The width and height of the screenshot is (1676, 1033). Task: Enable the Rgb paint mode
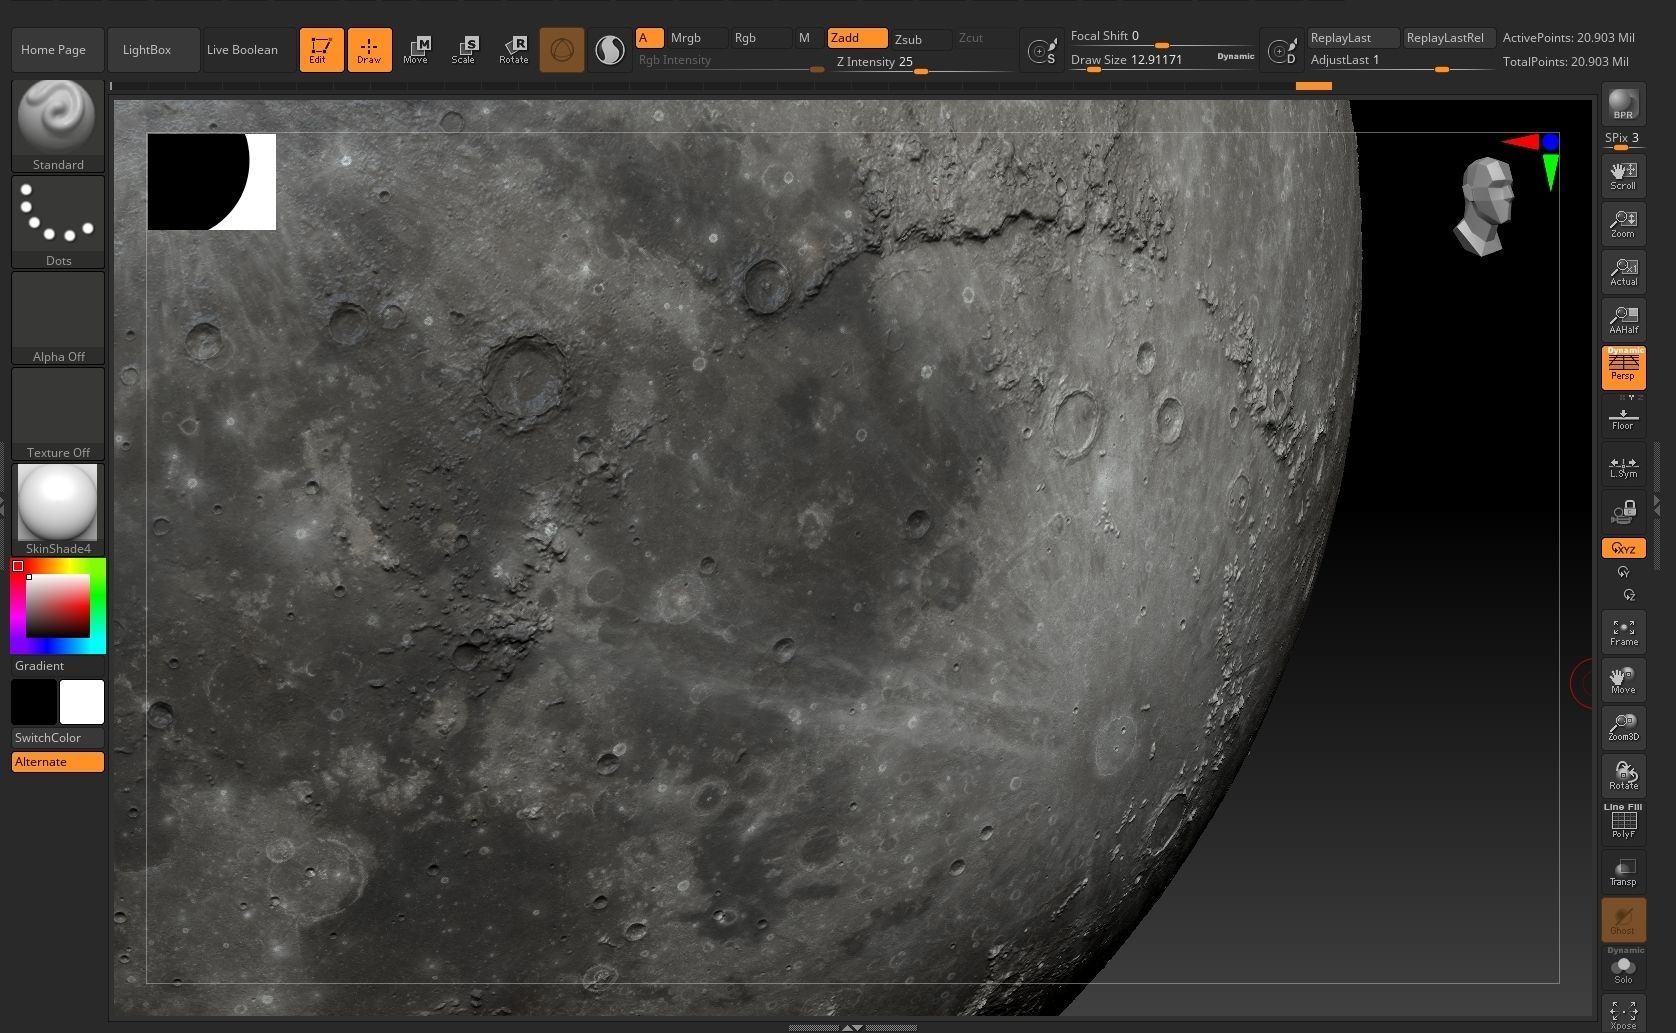click(760, 38)
